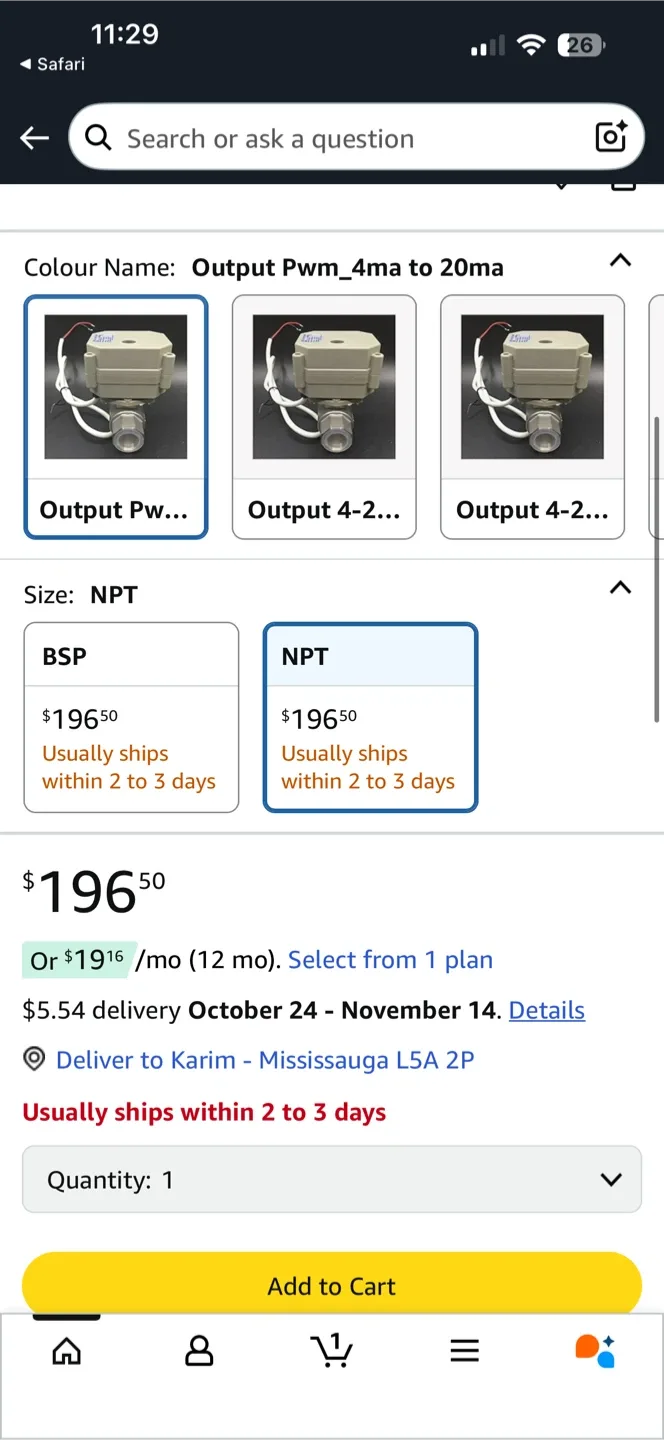Open the account profile icon
The height and width of the screenshot is (1440, 664).
tap(199, 1351)
